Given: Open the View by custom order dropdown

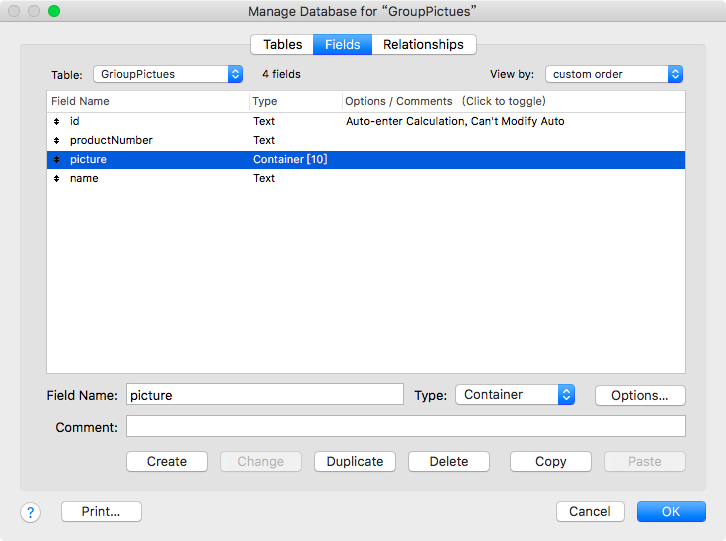Looking at the screenshot, I should pos(614,74).
